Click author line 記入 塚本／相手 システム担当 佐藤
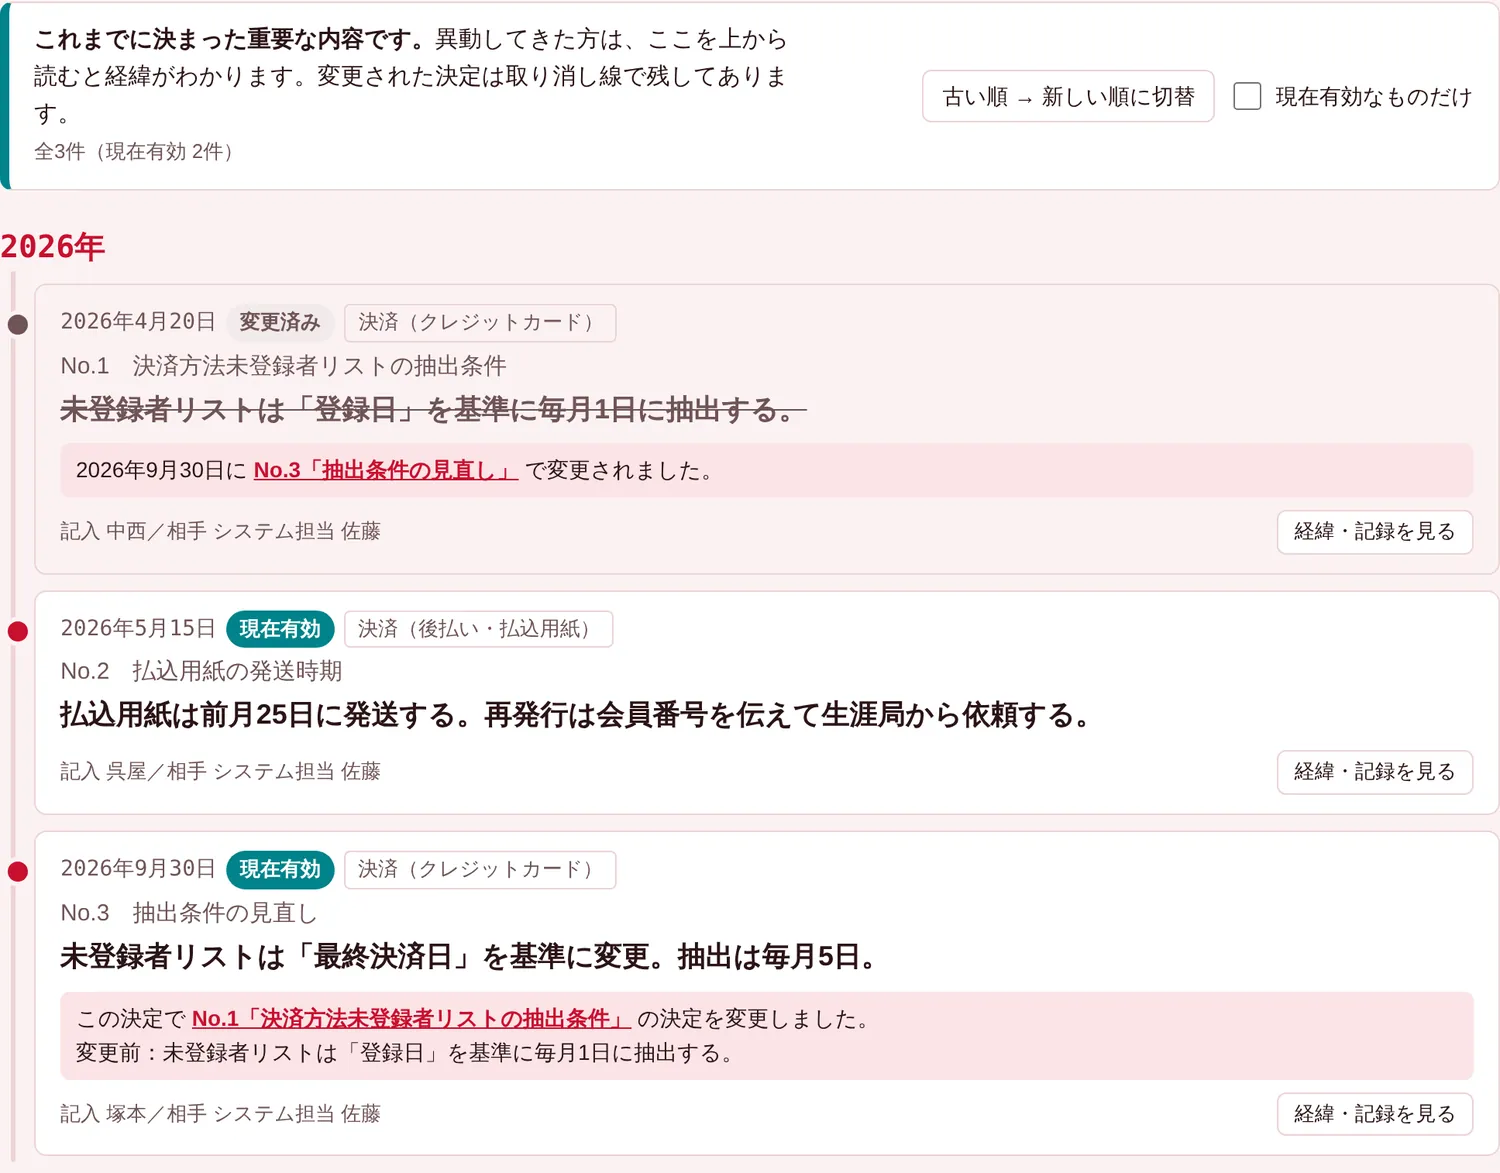 (220, 1114)
